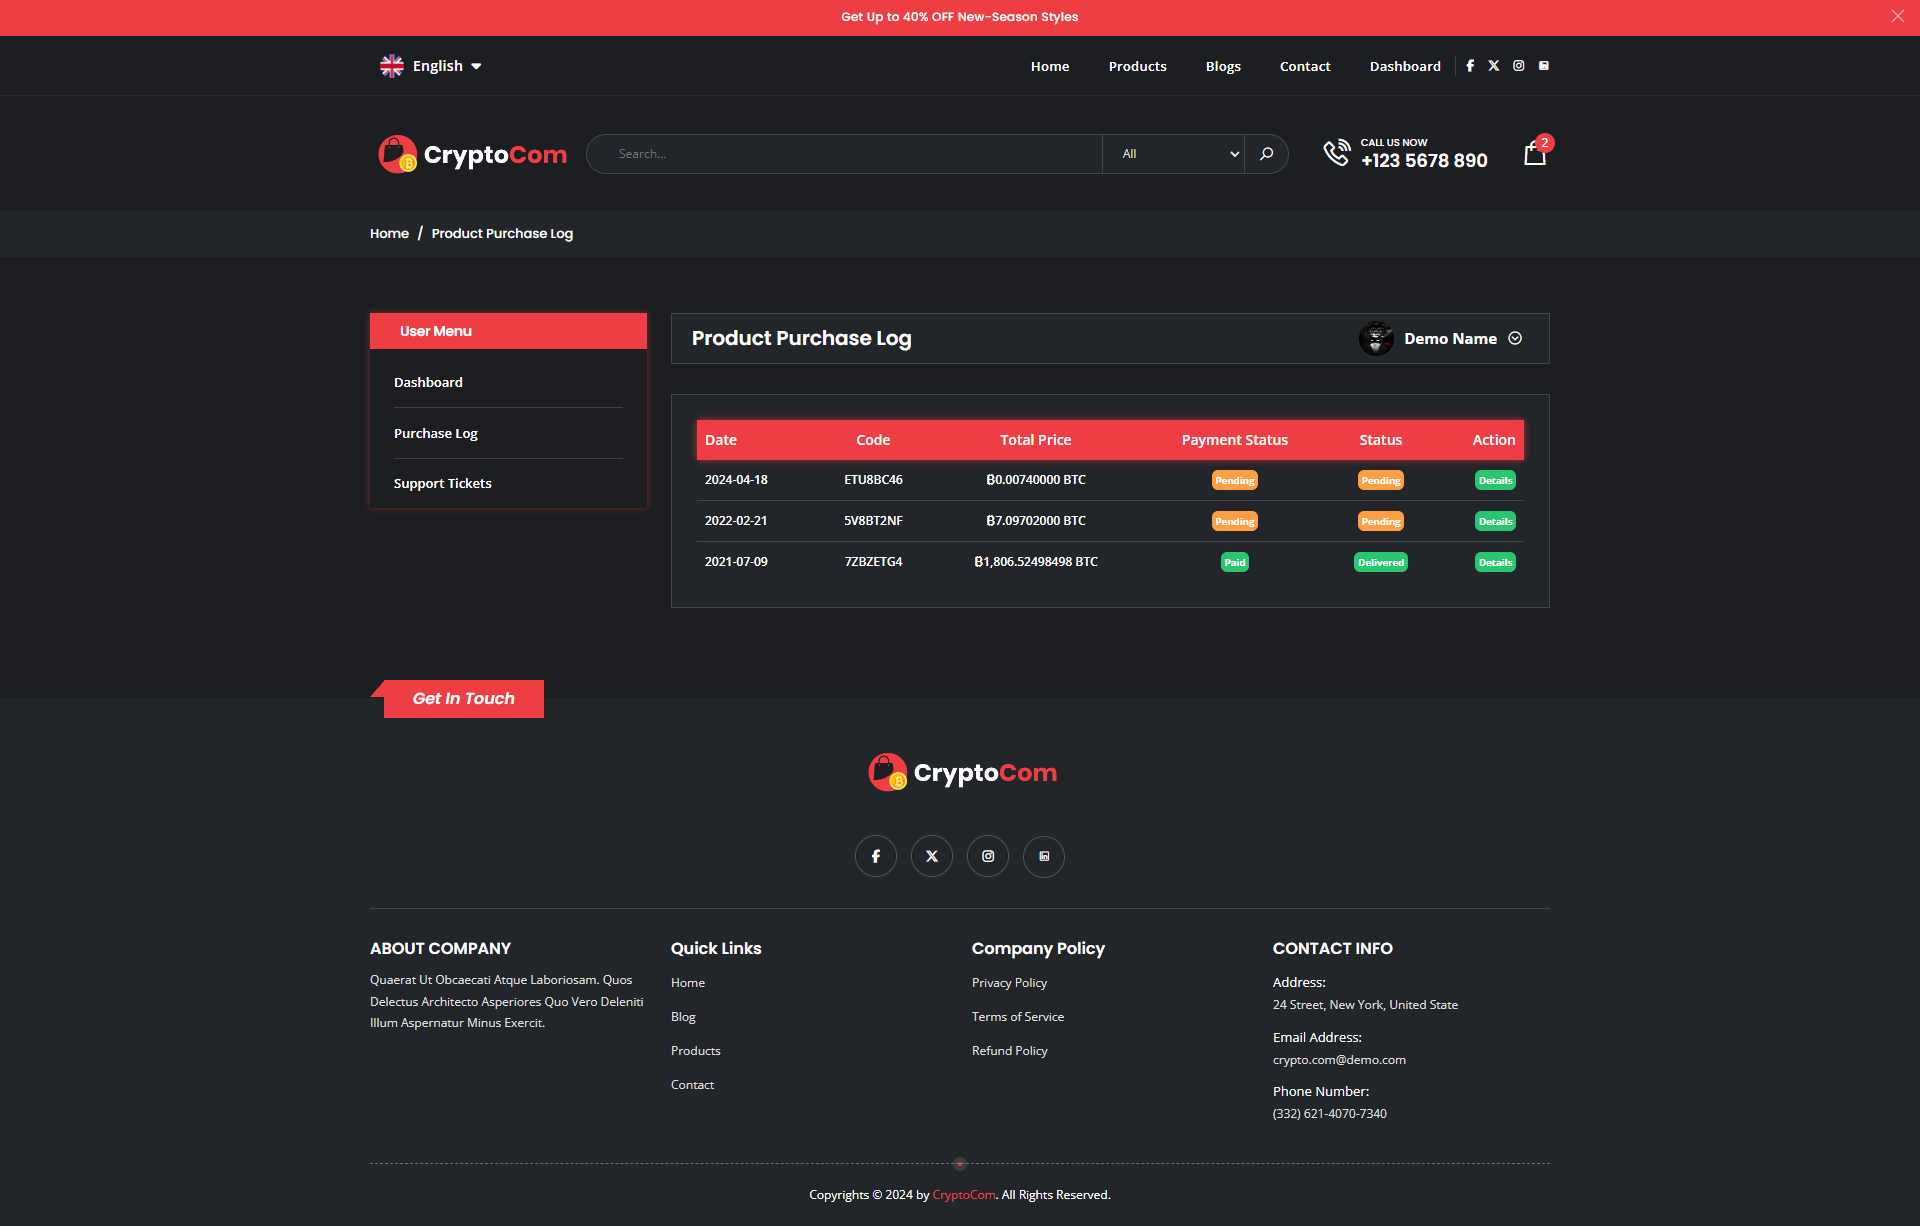View Details for order ETU8BC46

pyautogui.click(x=1495, y=481)
